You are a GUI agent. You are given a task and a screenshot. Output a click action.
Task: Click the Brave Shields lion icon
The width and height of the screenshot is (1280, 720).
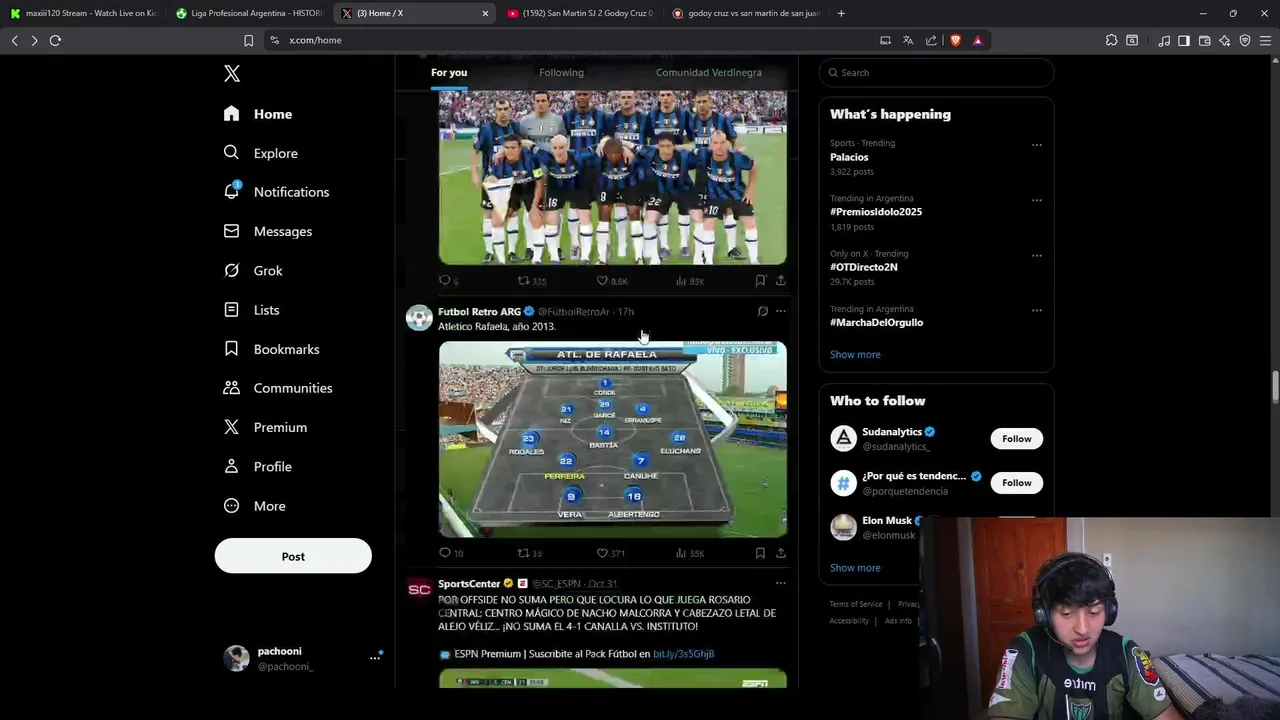click(x=955, y=40)
